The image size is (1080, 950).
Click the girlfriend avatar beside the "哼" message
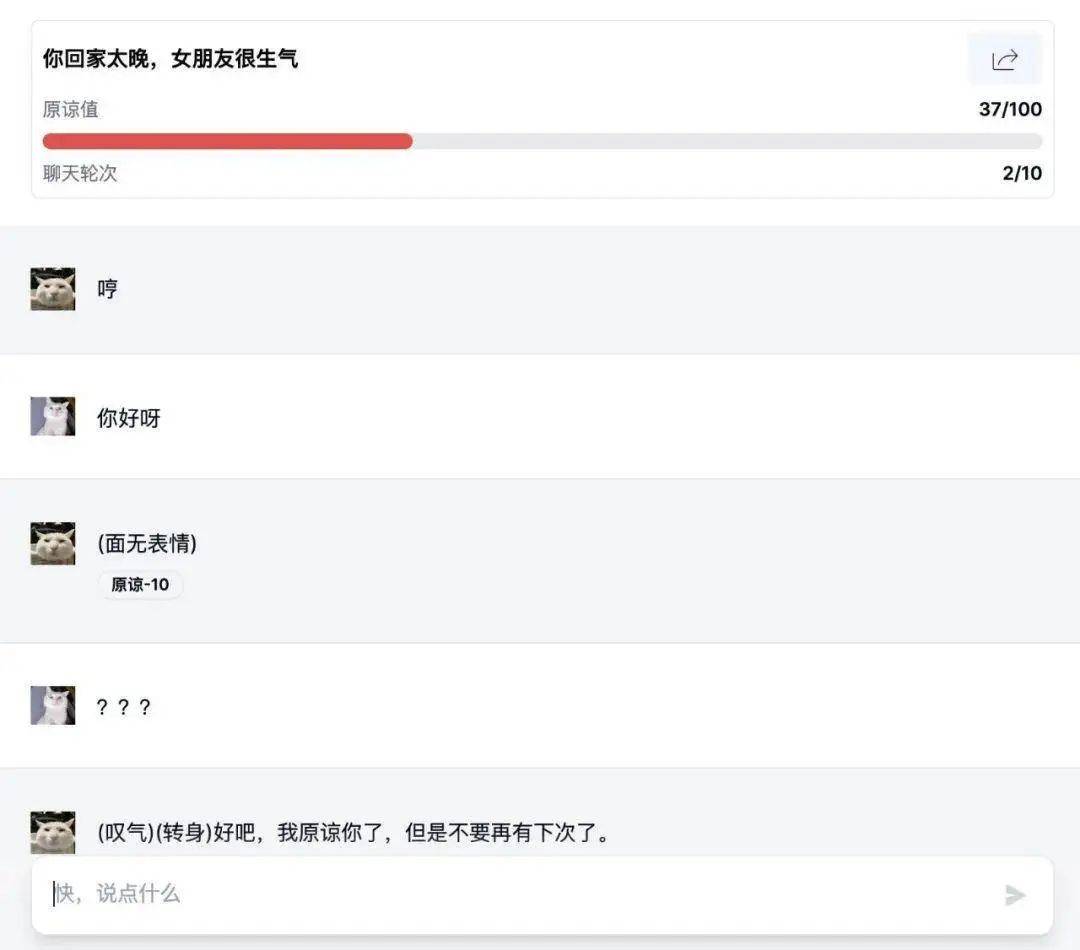[x=53, y=289]
